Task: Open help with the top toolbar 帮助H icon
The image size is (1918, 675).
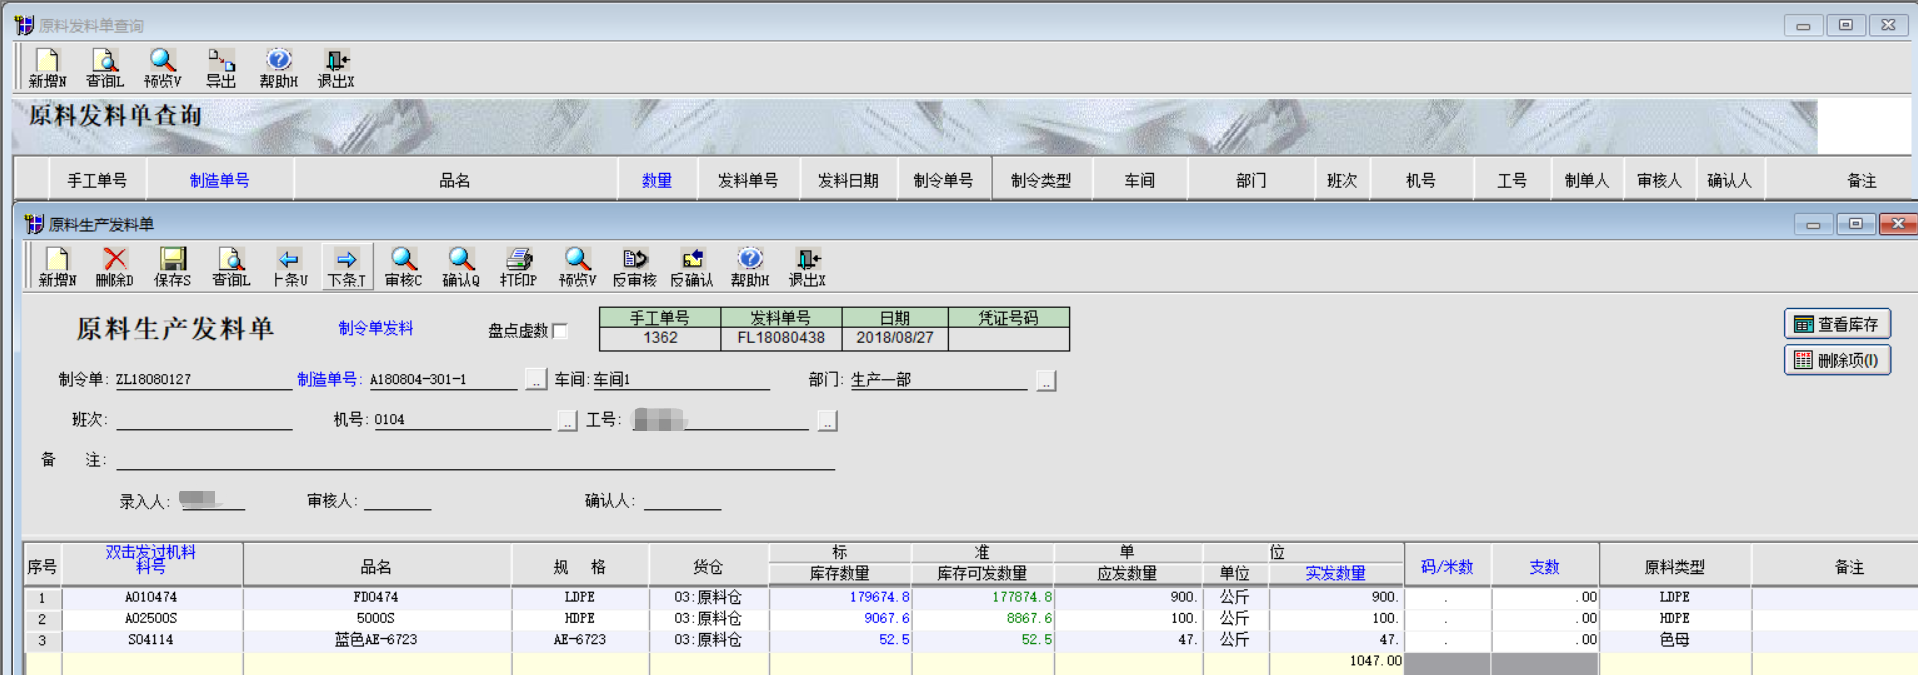Action: [x=279, y=68]
